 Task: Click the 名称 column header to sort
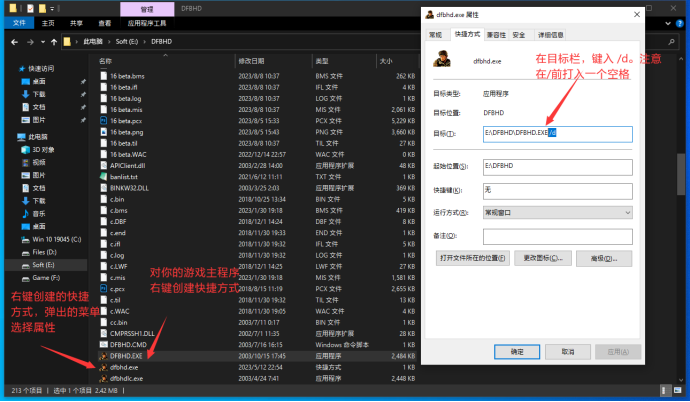(106, 61)
